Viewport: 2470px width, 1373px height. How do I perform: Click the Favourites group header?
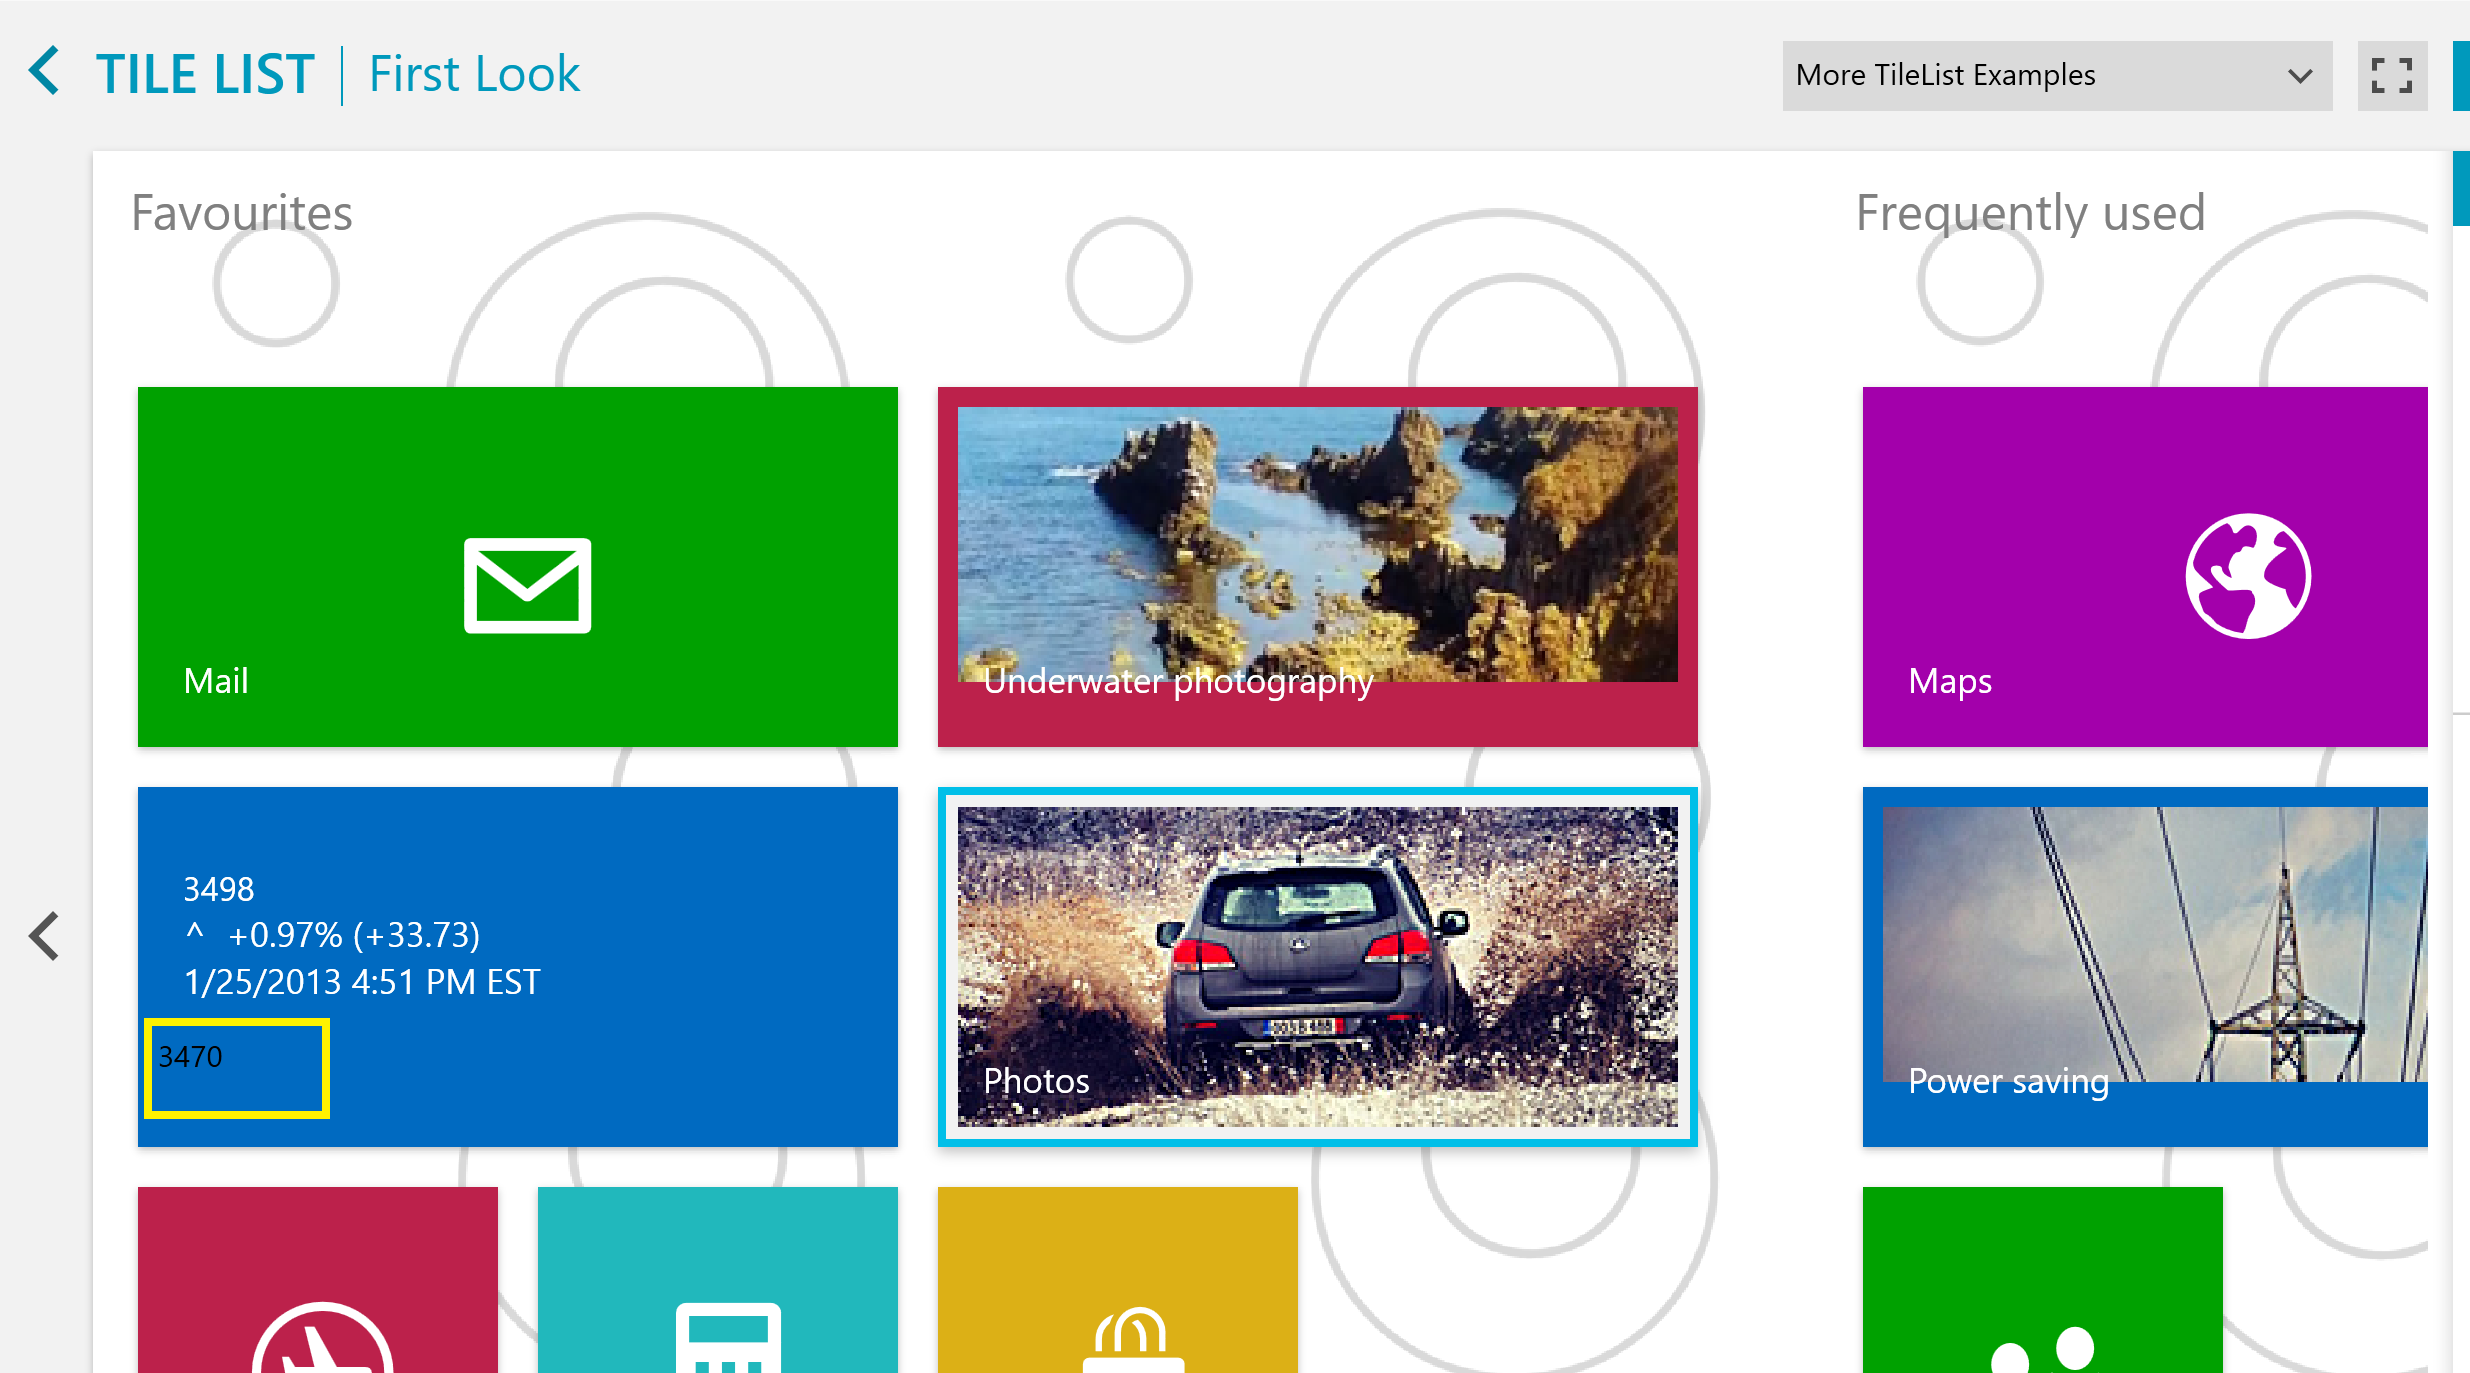click(x=242, y=213)
